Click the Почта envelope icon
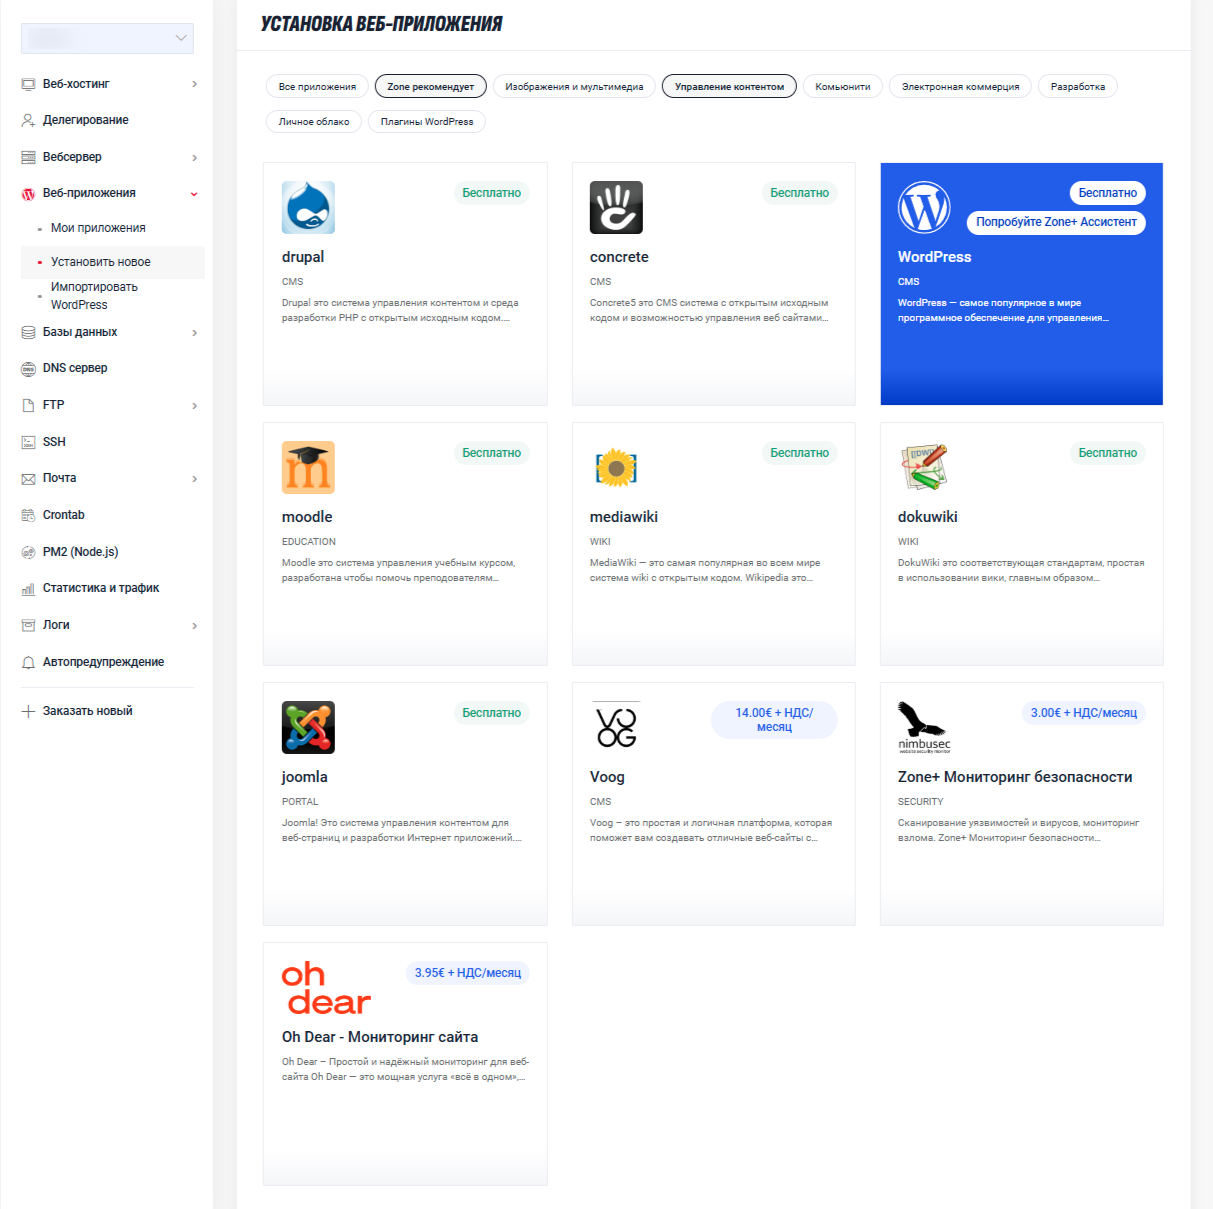This screenshot has height=1209, width=1213. click(28, 479)
